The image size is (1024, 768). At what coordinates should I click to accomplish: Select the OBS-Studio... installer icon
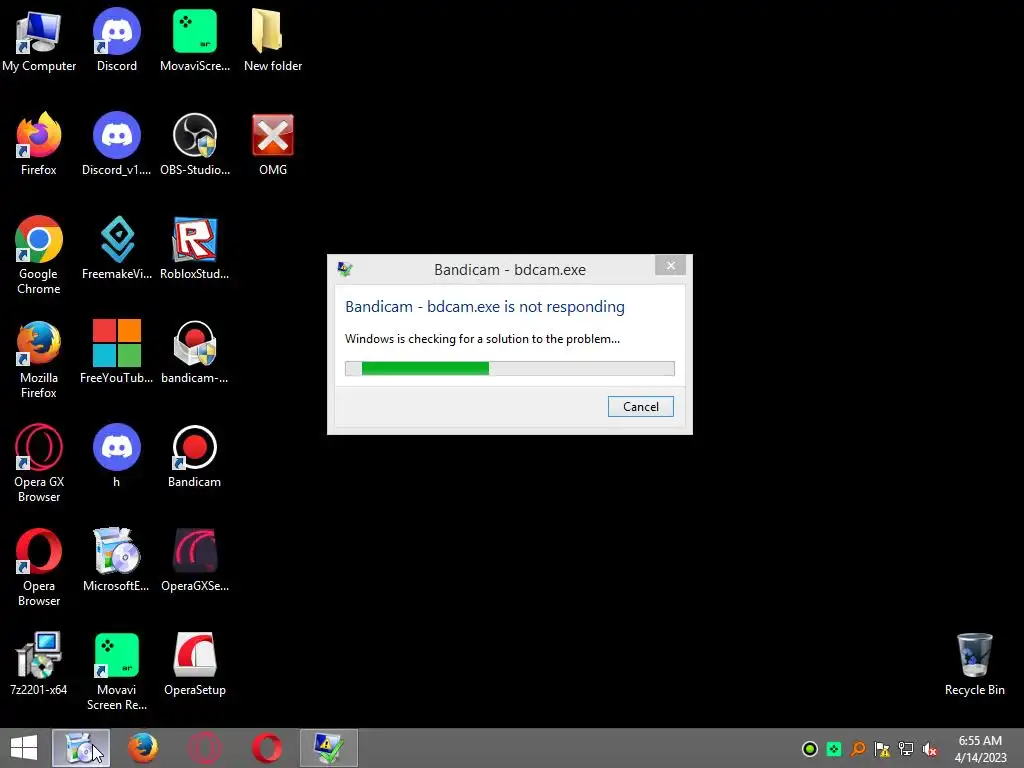click(195, 144)
